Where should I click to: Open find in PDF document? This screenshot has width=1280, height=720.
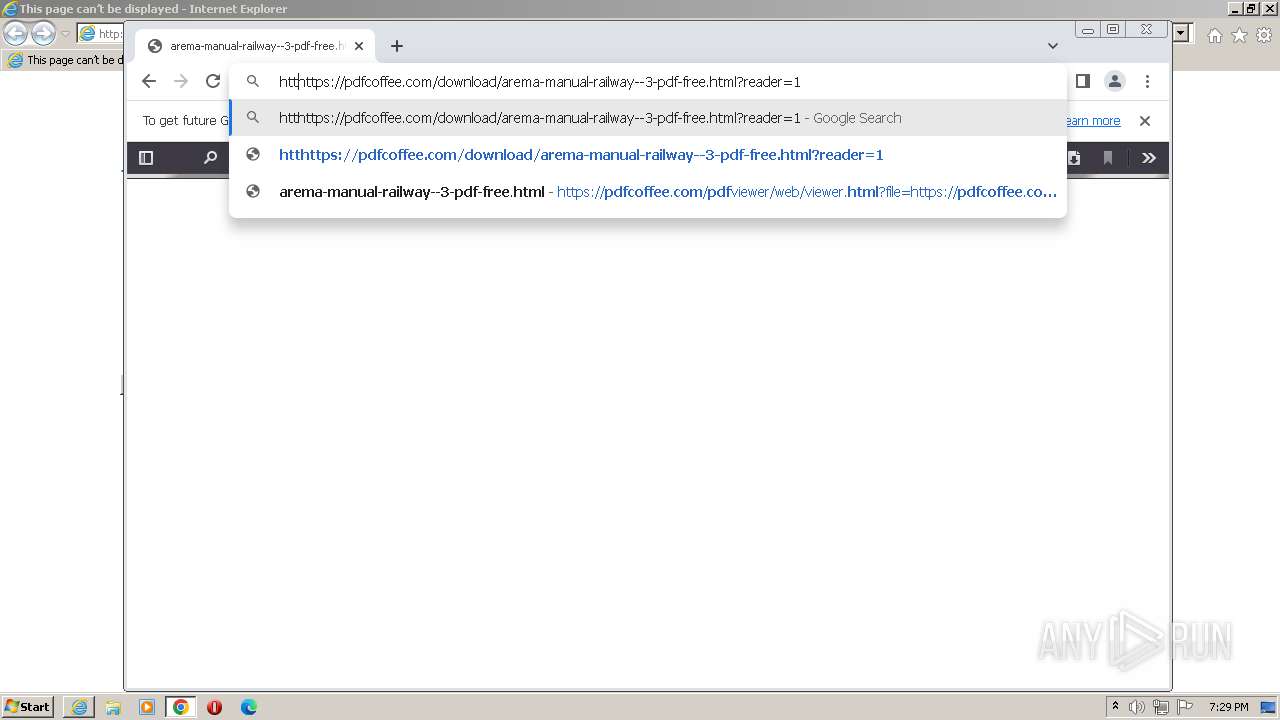pos(210,158)
